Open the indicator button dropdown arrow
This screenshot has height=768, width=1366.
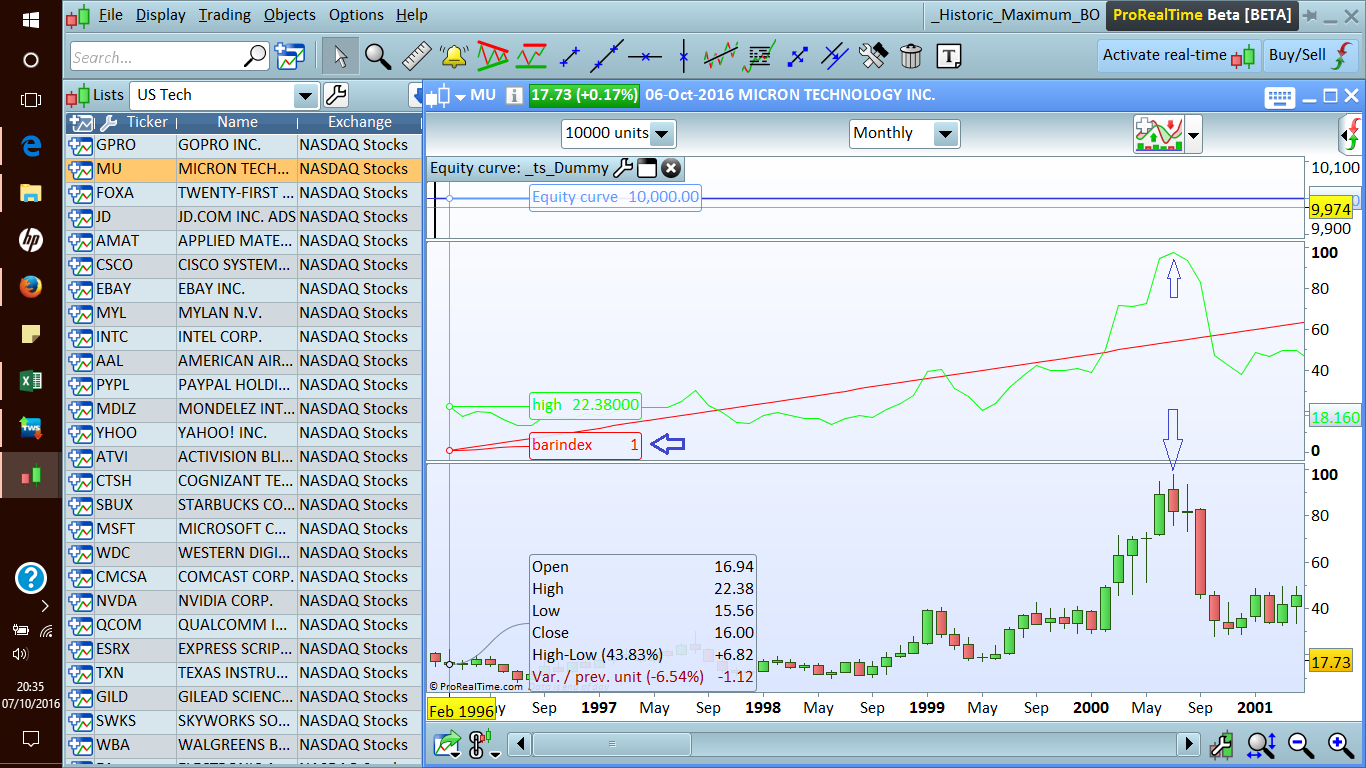click(x=1193, y=134)
